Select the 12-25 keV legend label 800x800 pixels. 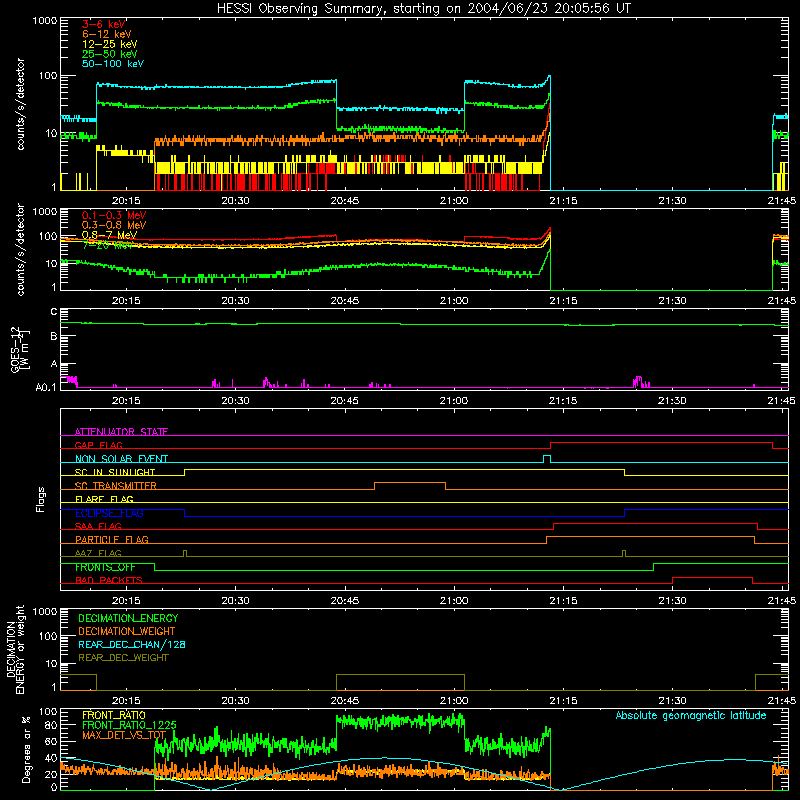(x=109, y=44)
